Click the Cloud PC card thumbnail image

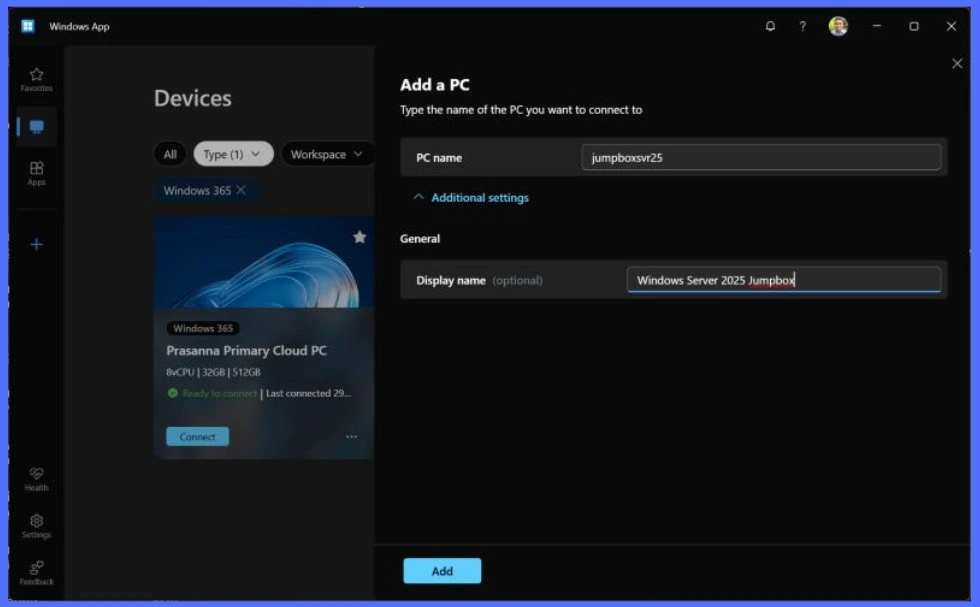(264, 263)
